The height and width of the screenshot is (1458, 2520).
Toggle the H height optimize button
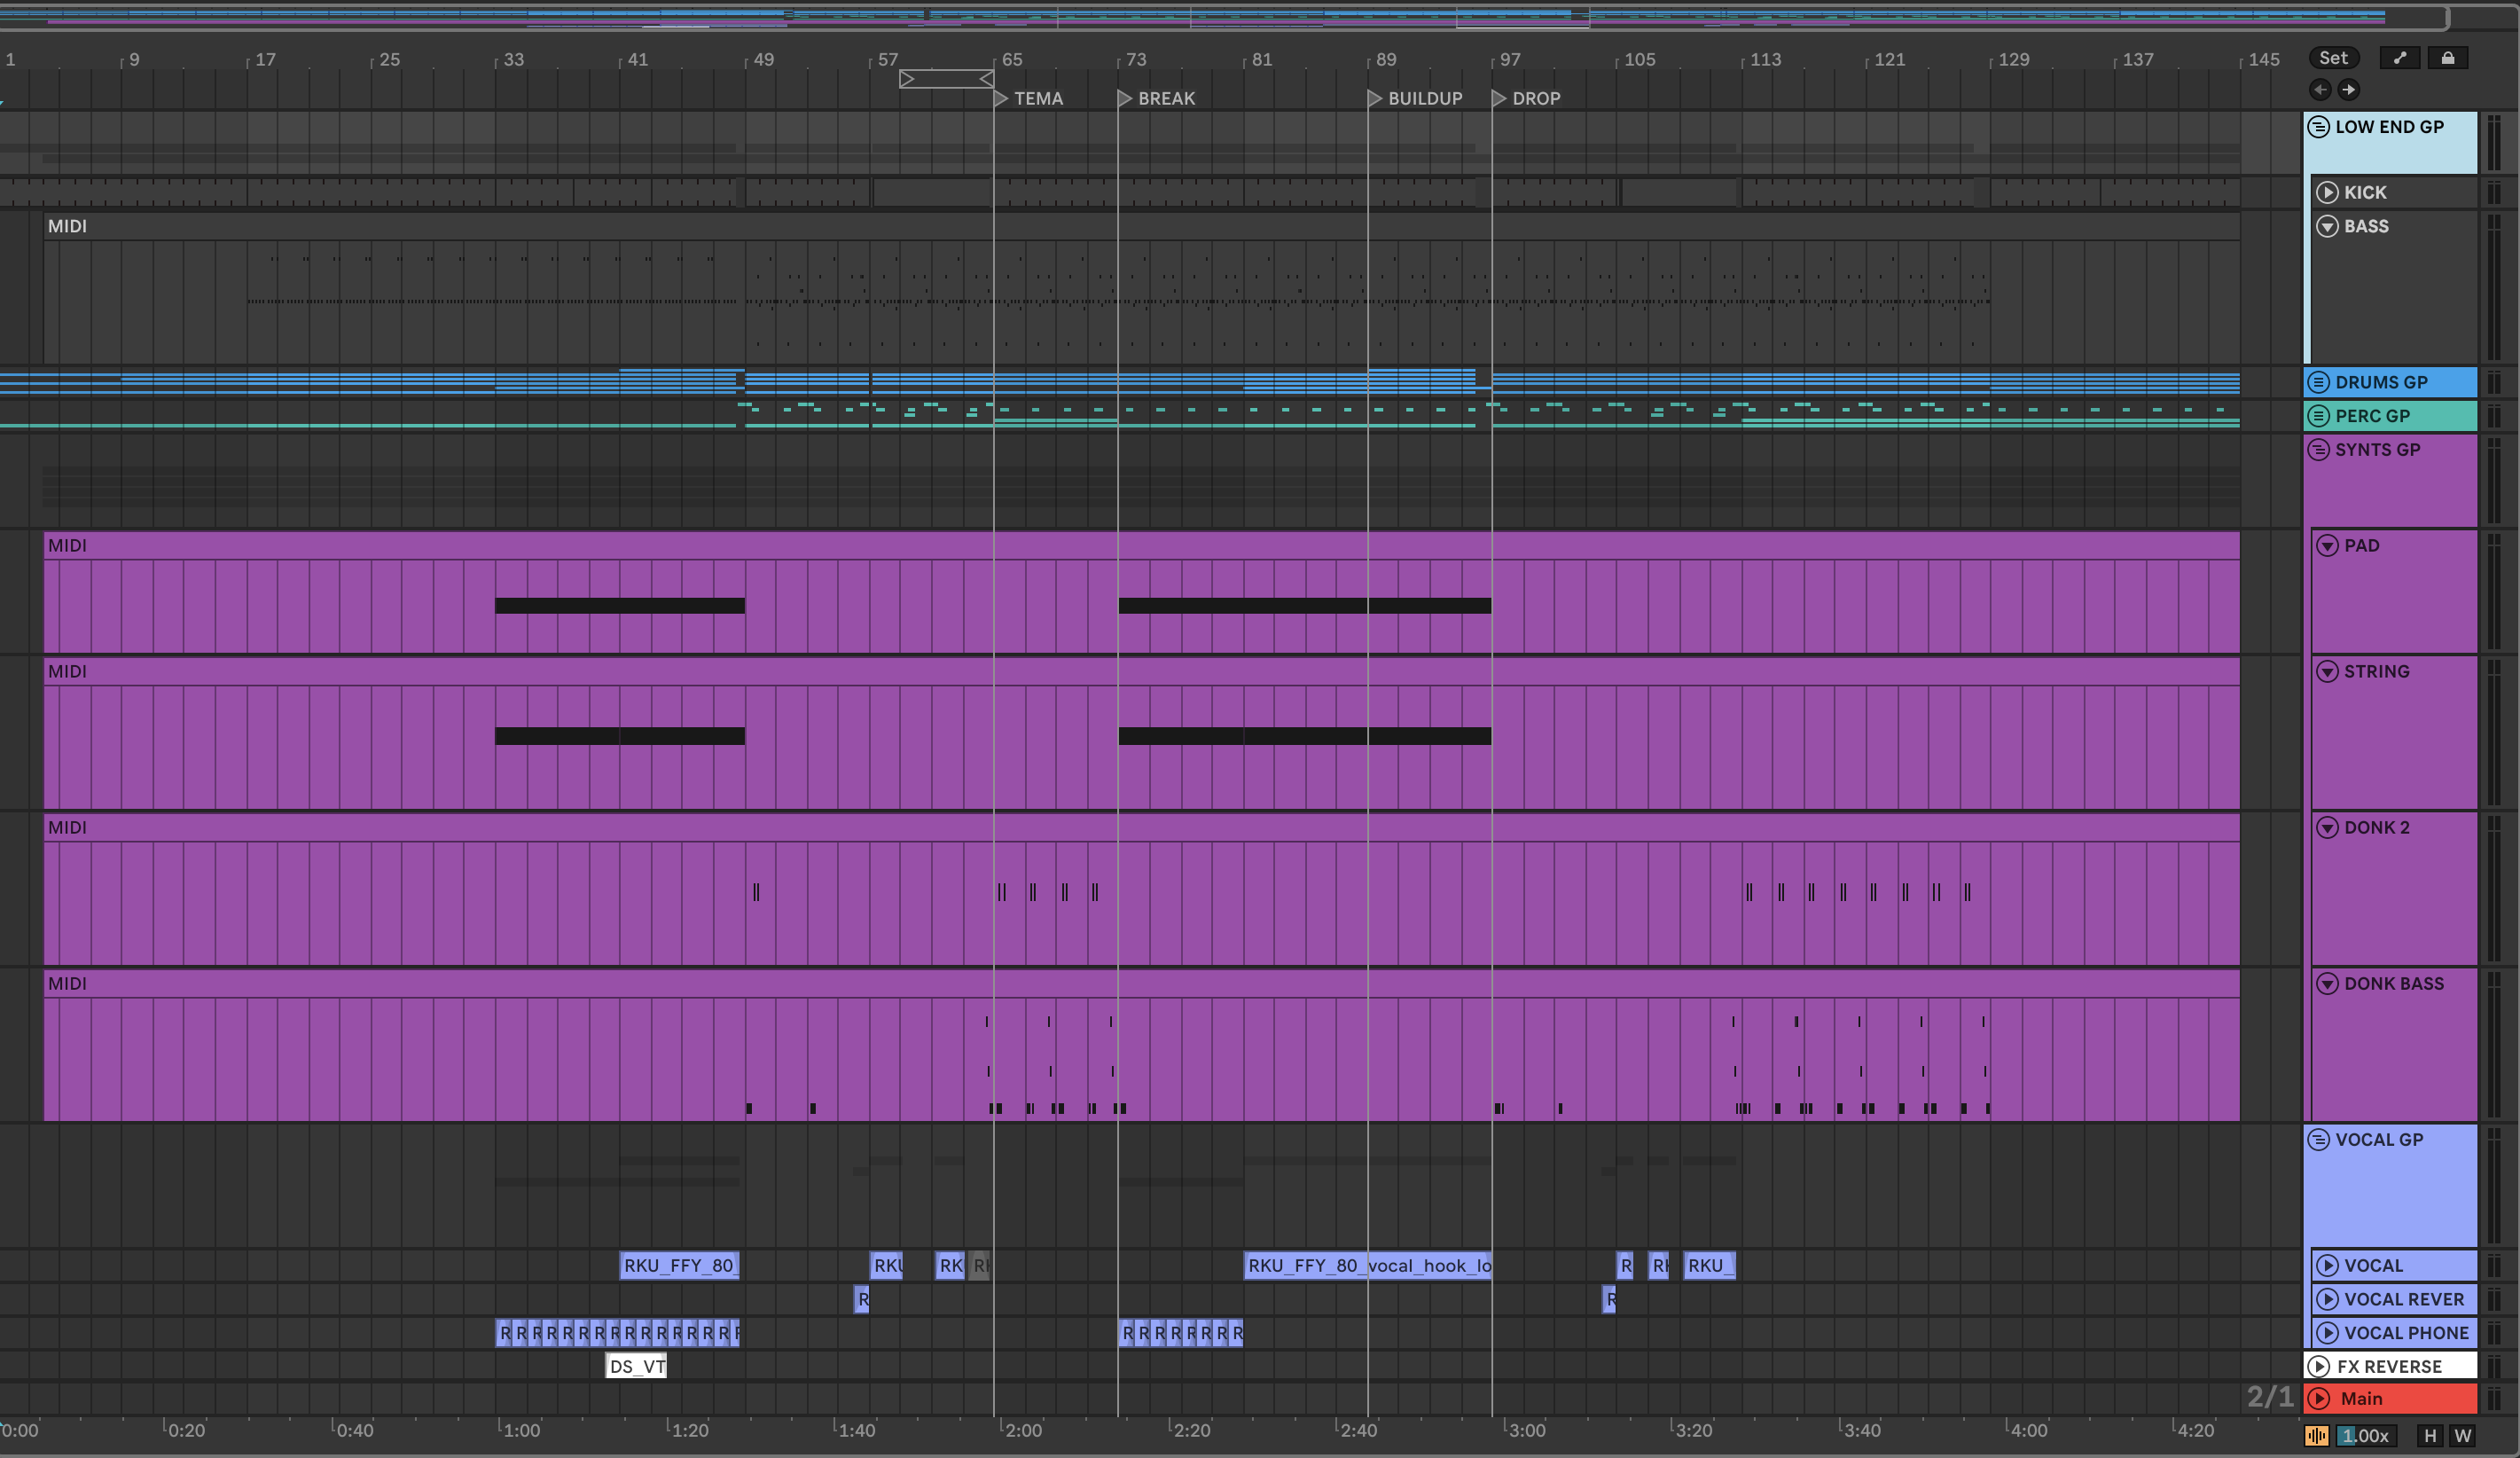point(2430,1436)
